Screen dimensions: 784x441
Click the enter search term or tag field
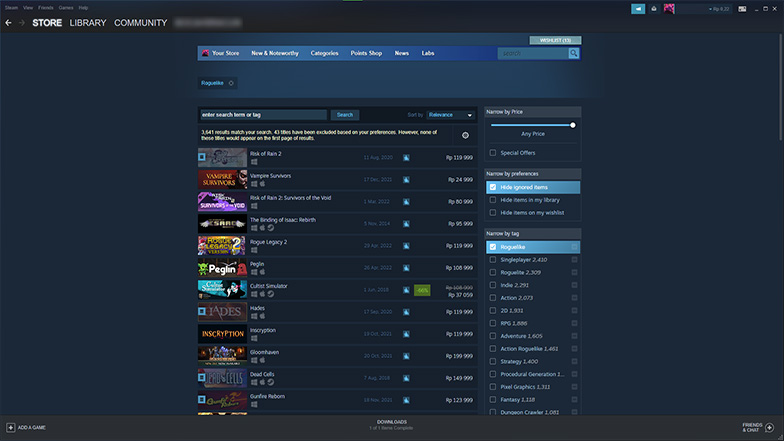pyautogui.click(x=264, y=115)
